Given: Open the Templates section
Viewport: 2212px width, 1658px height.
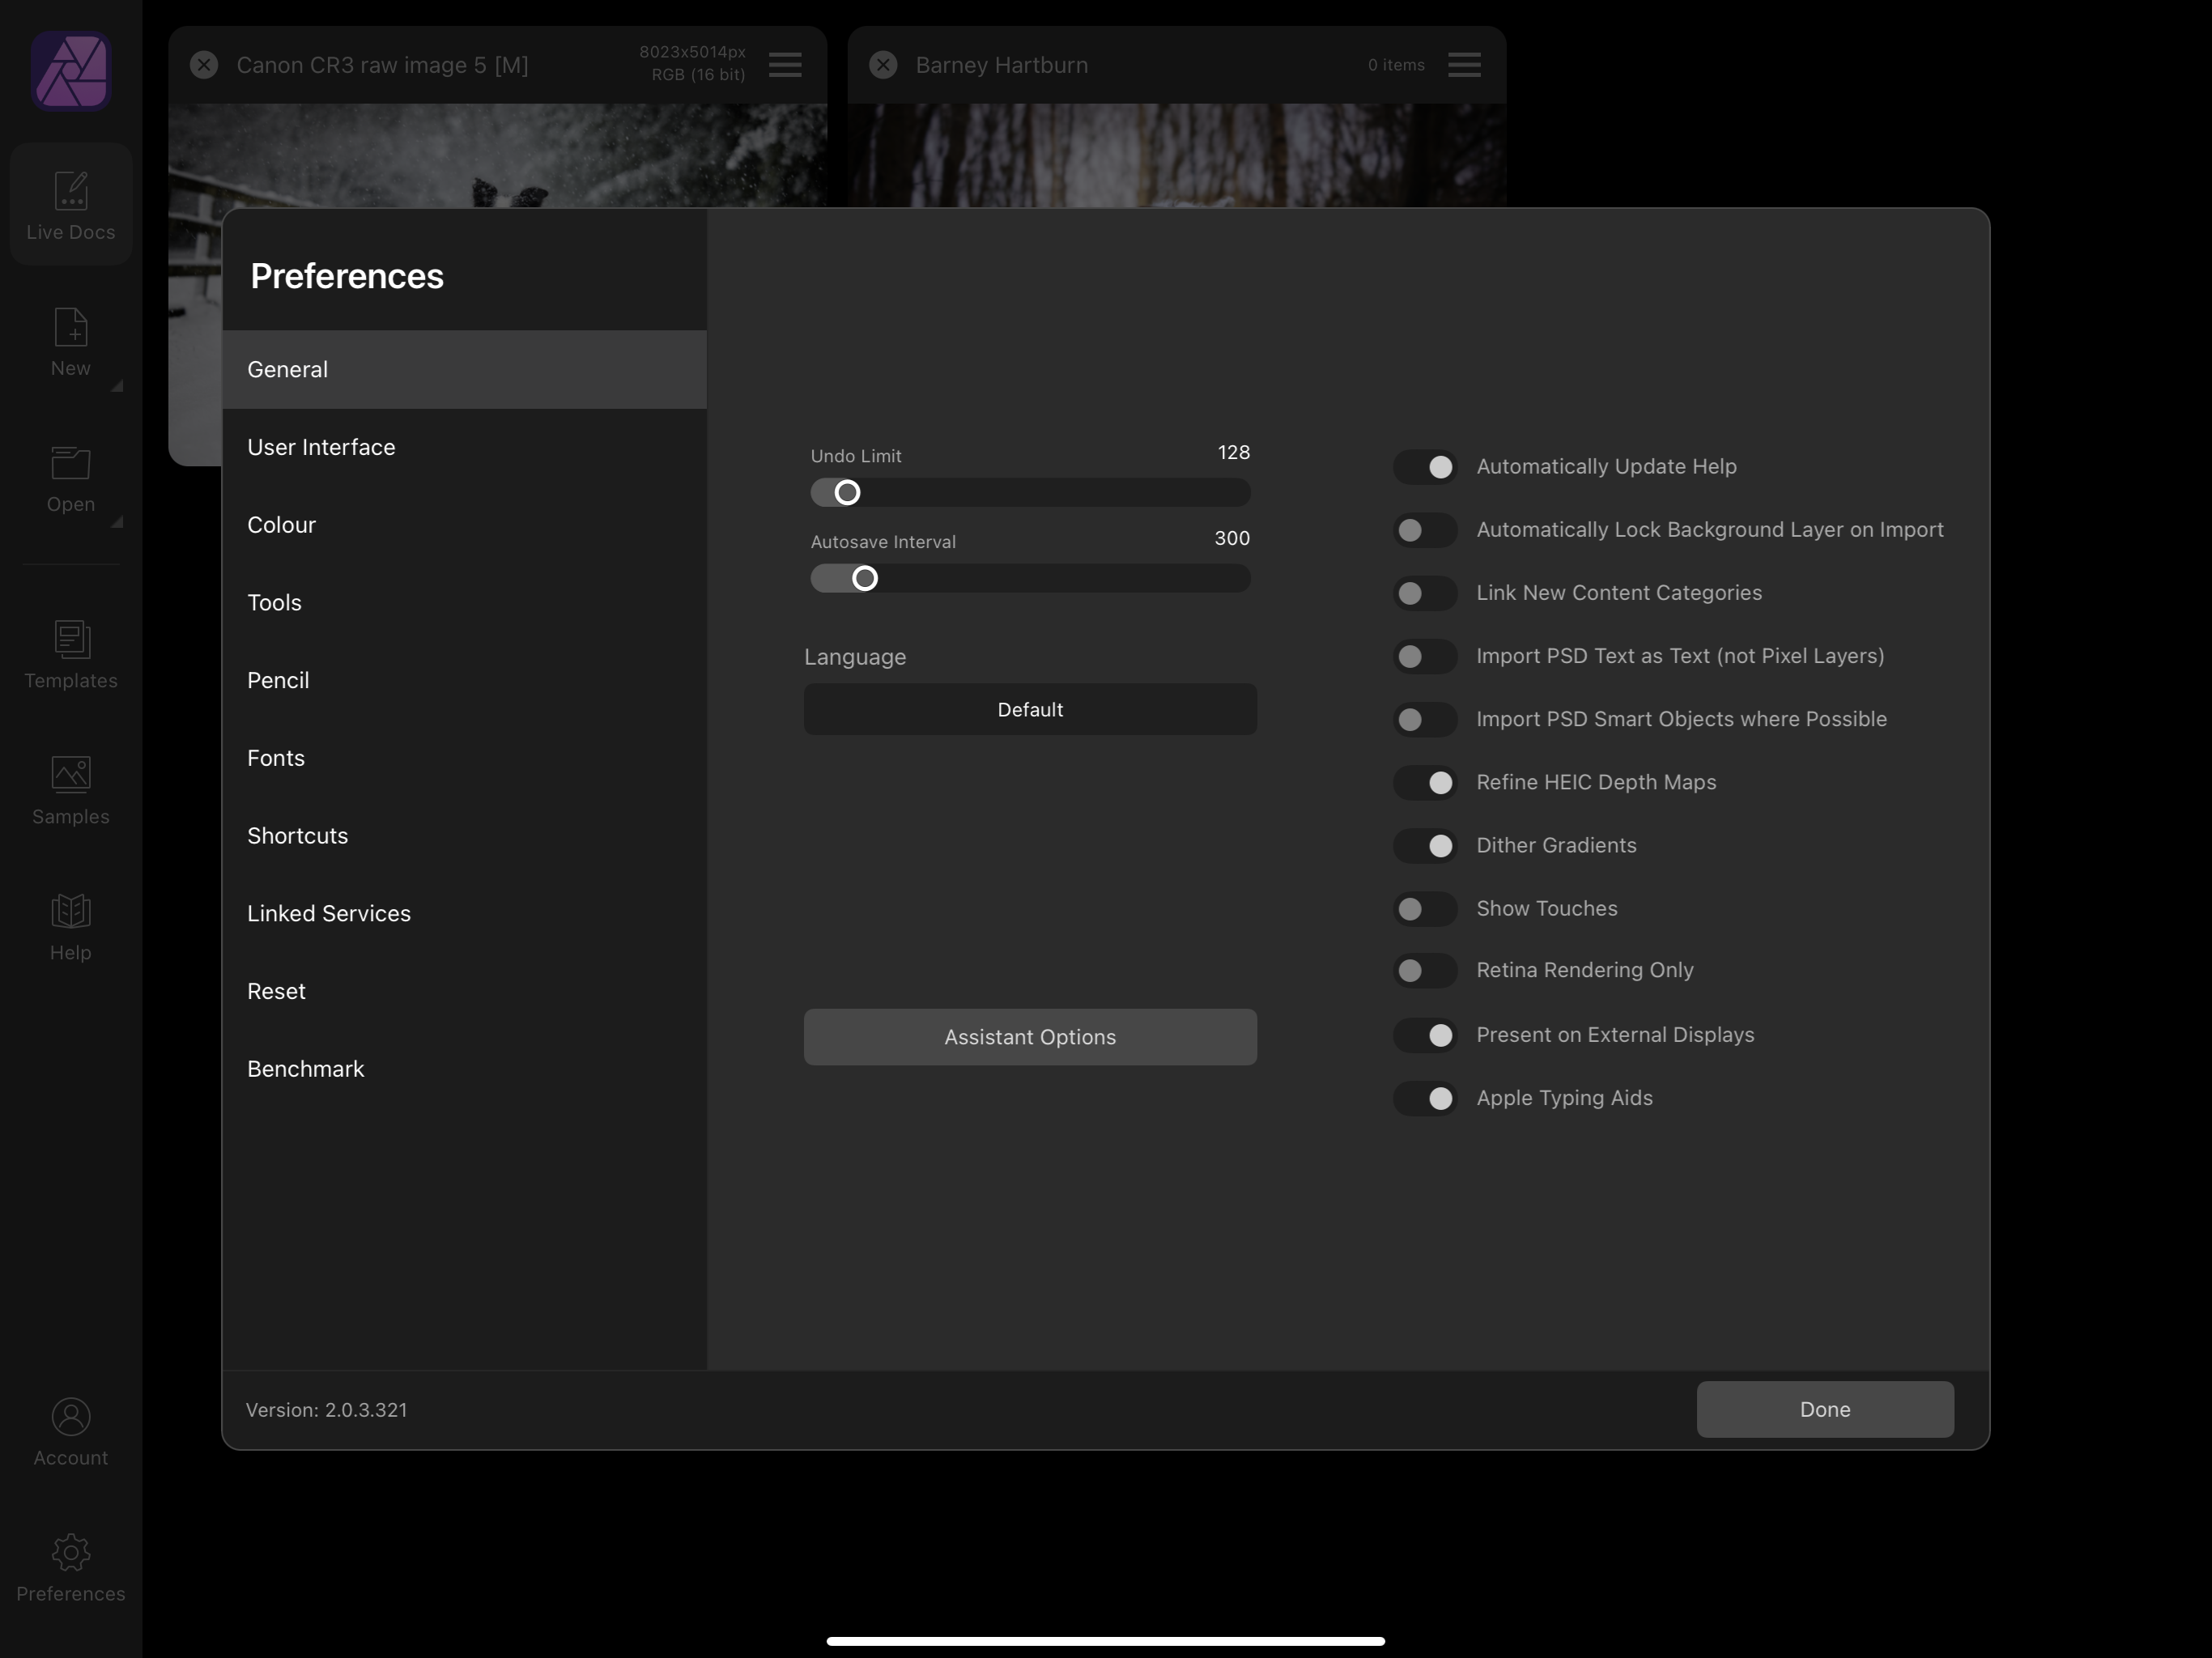Looking at the screenshot, I should point(70,655).
